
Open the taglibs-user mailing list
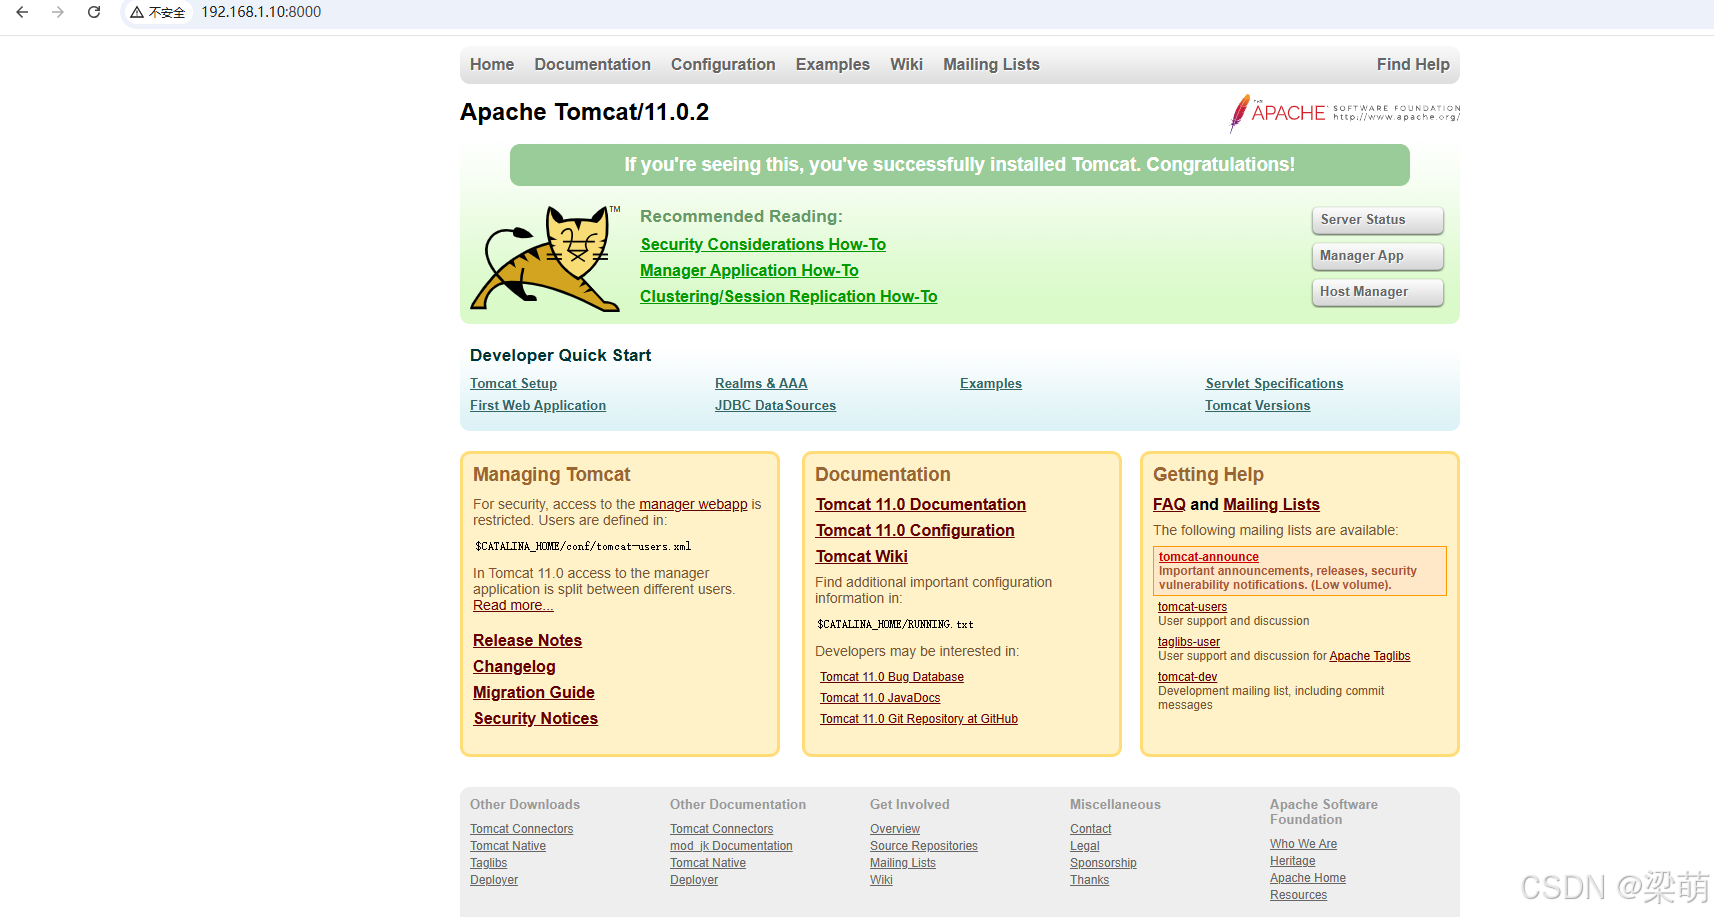tap(1189, 642)
